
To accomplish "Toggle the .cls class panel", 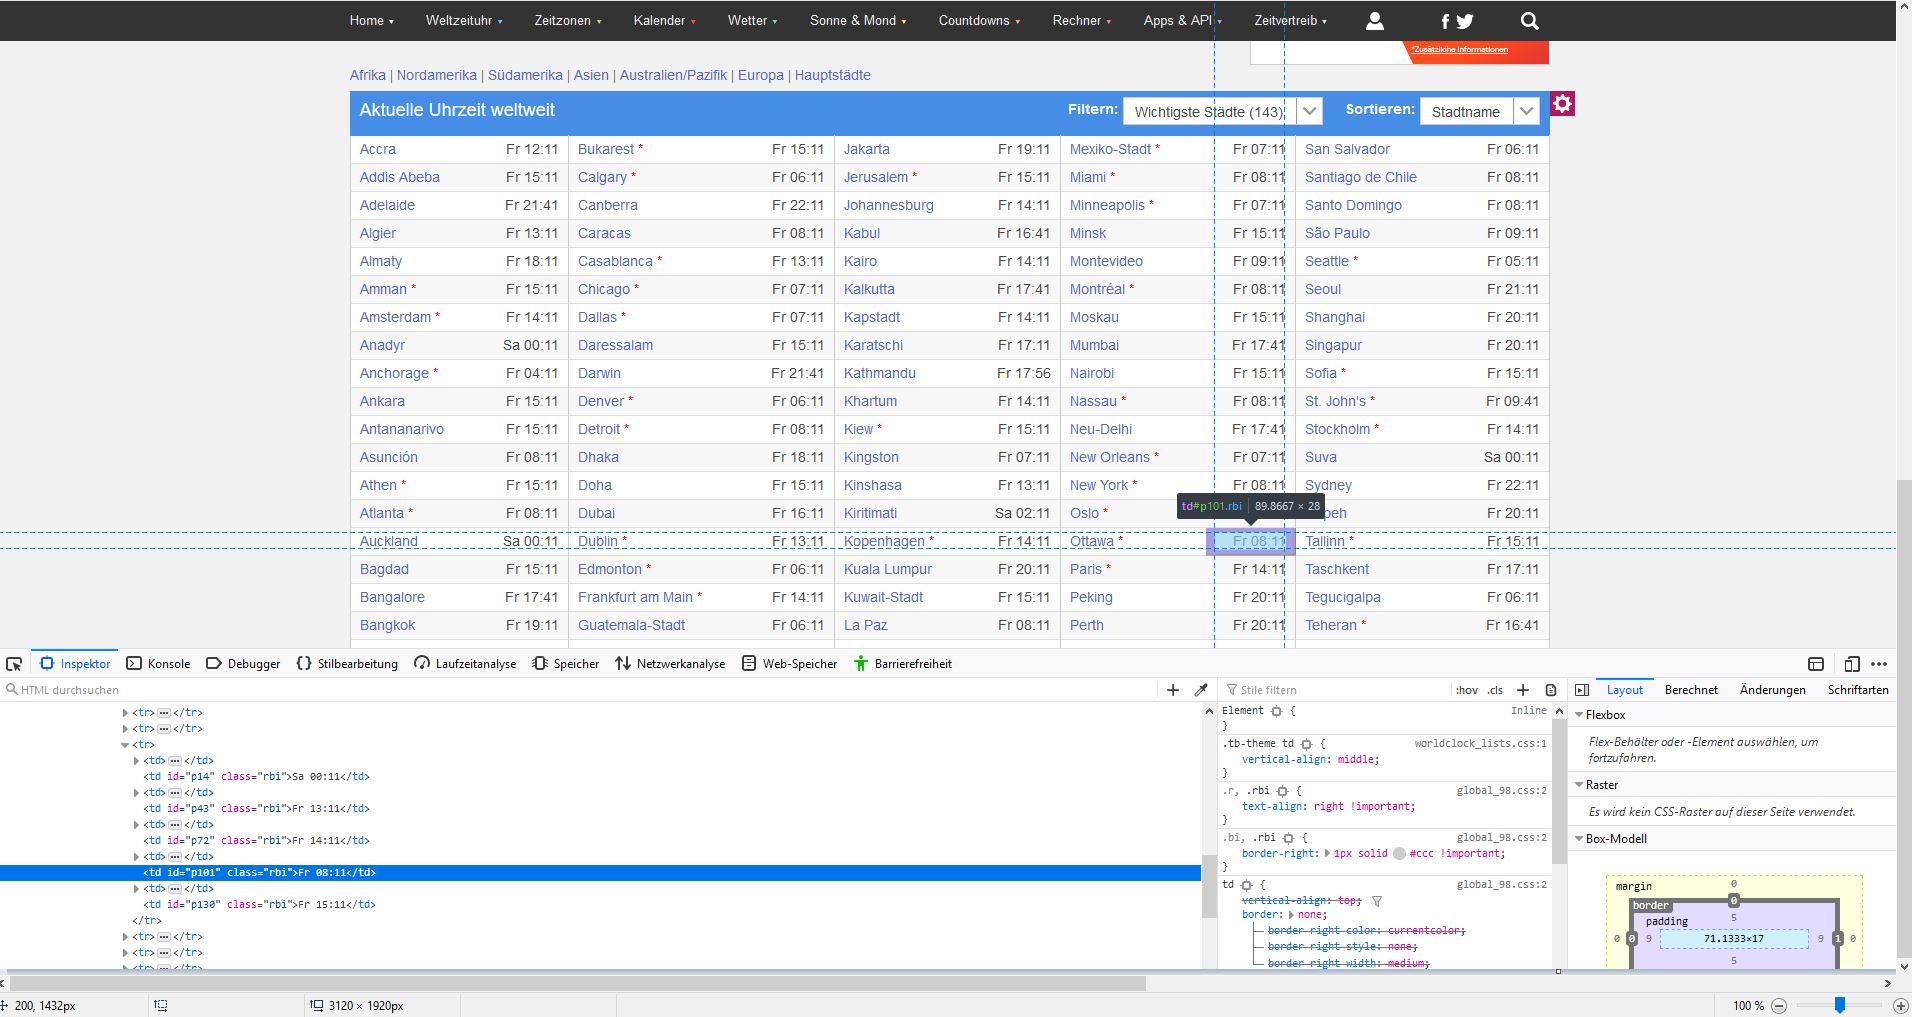I will [x=1494, y=689].
